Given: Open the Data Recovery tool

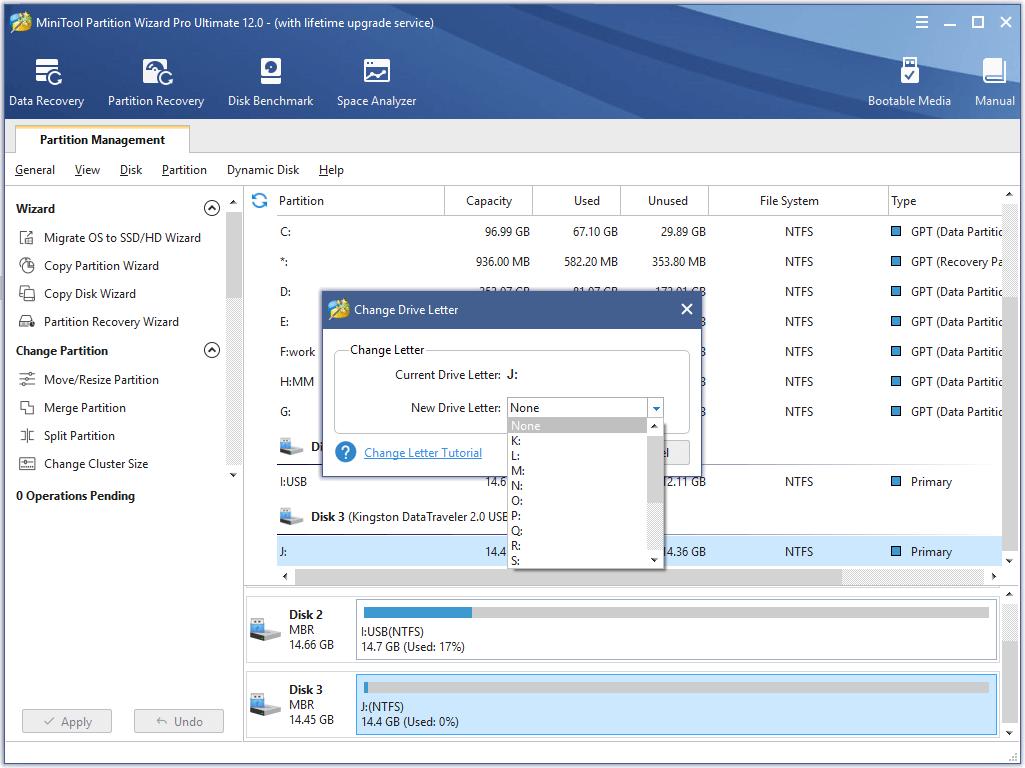Looking at the screenshot, I should pos(46,82).
